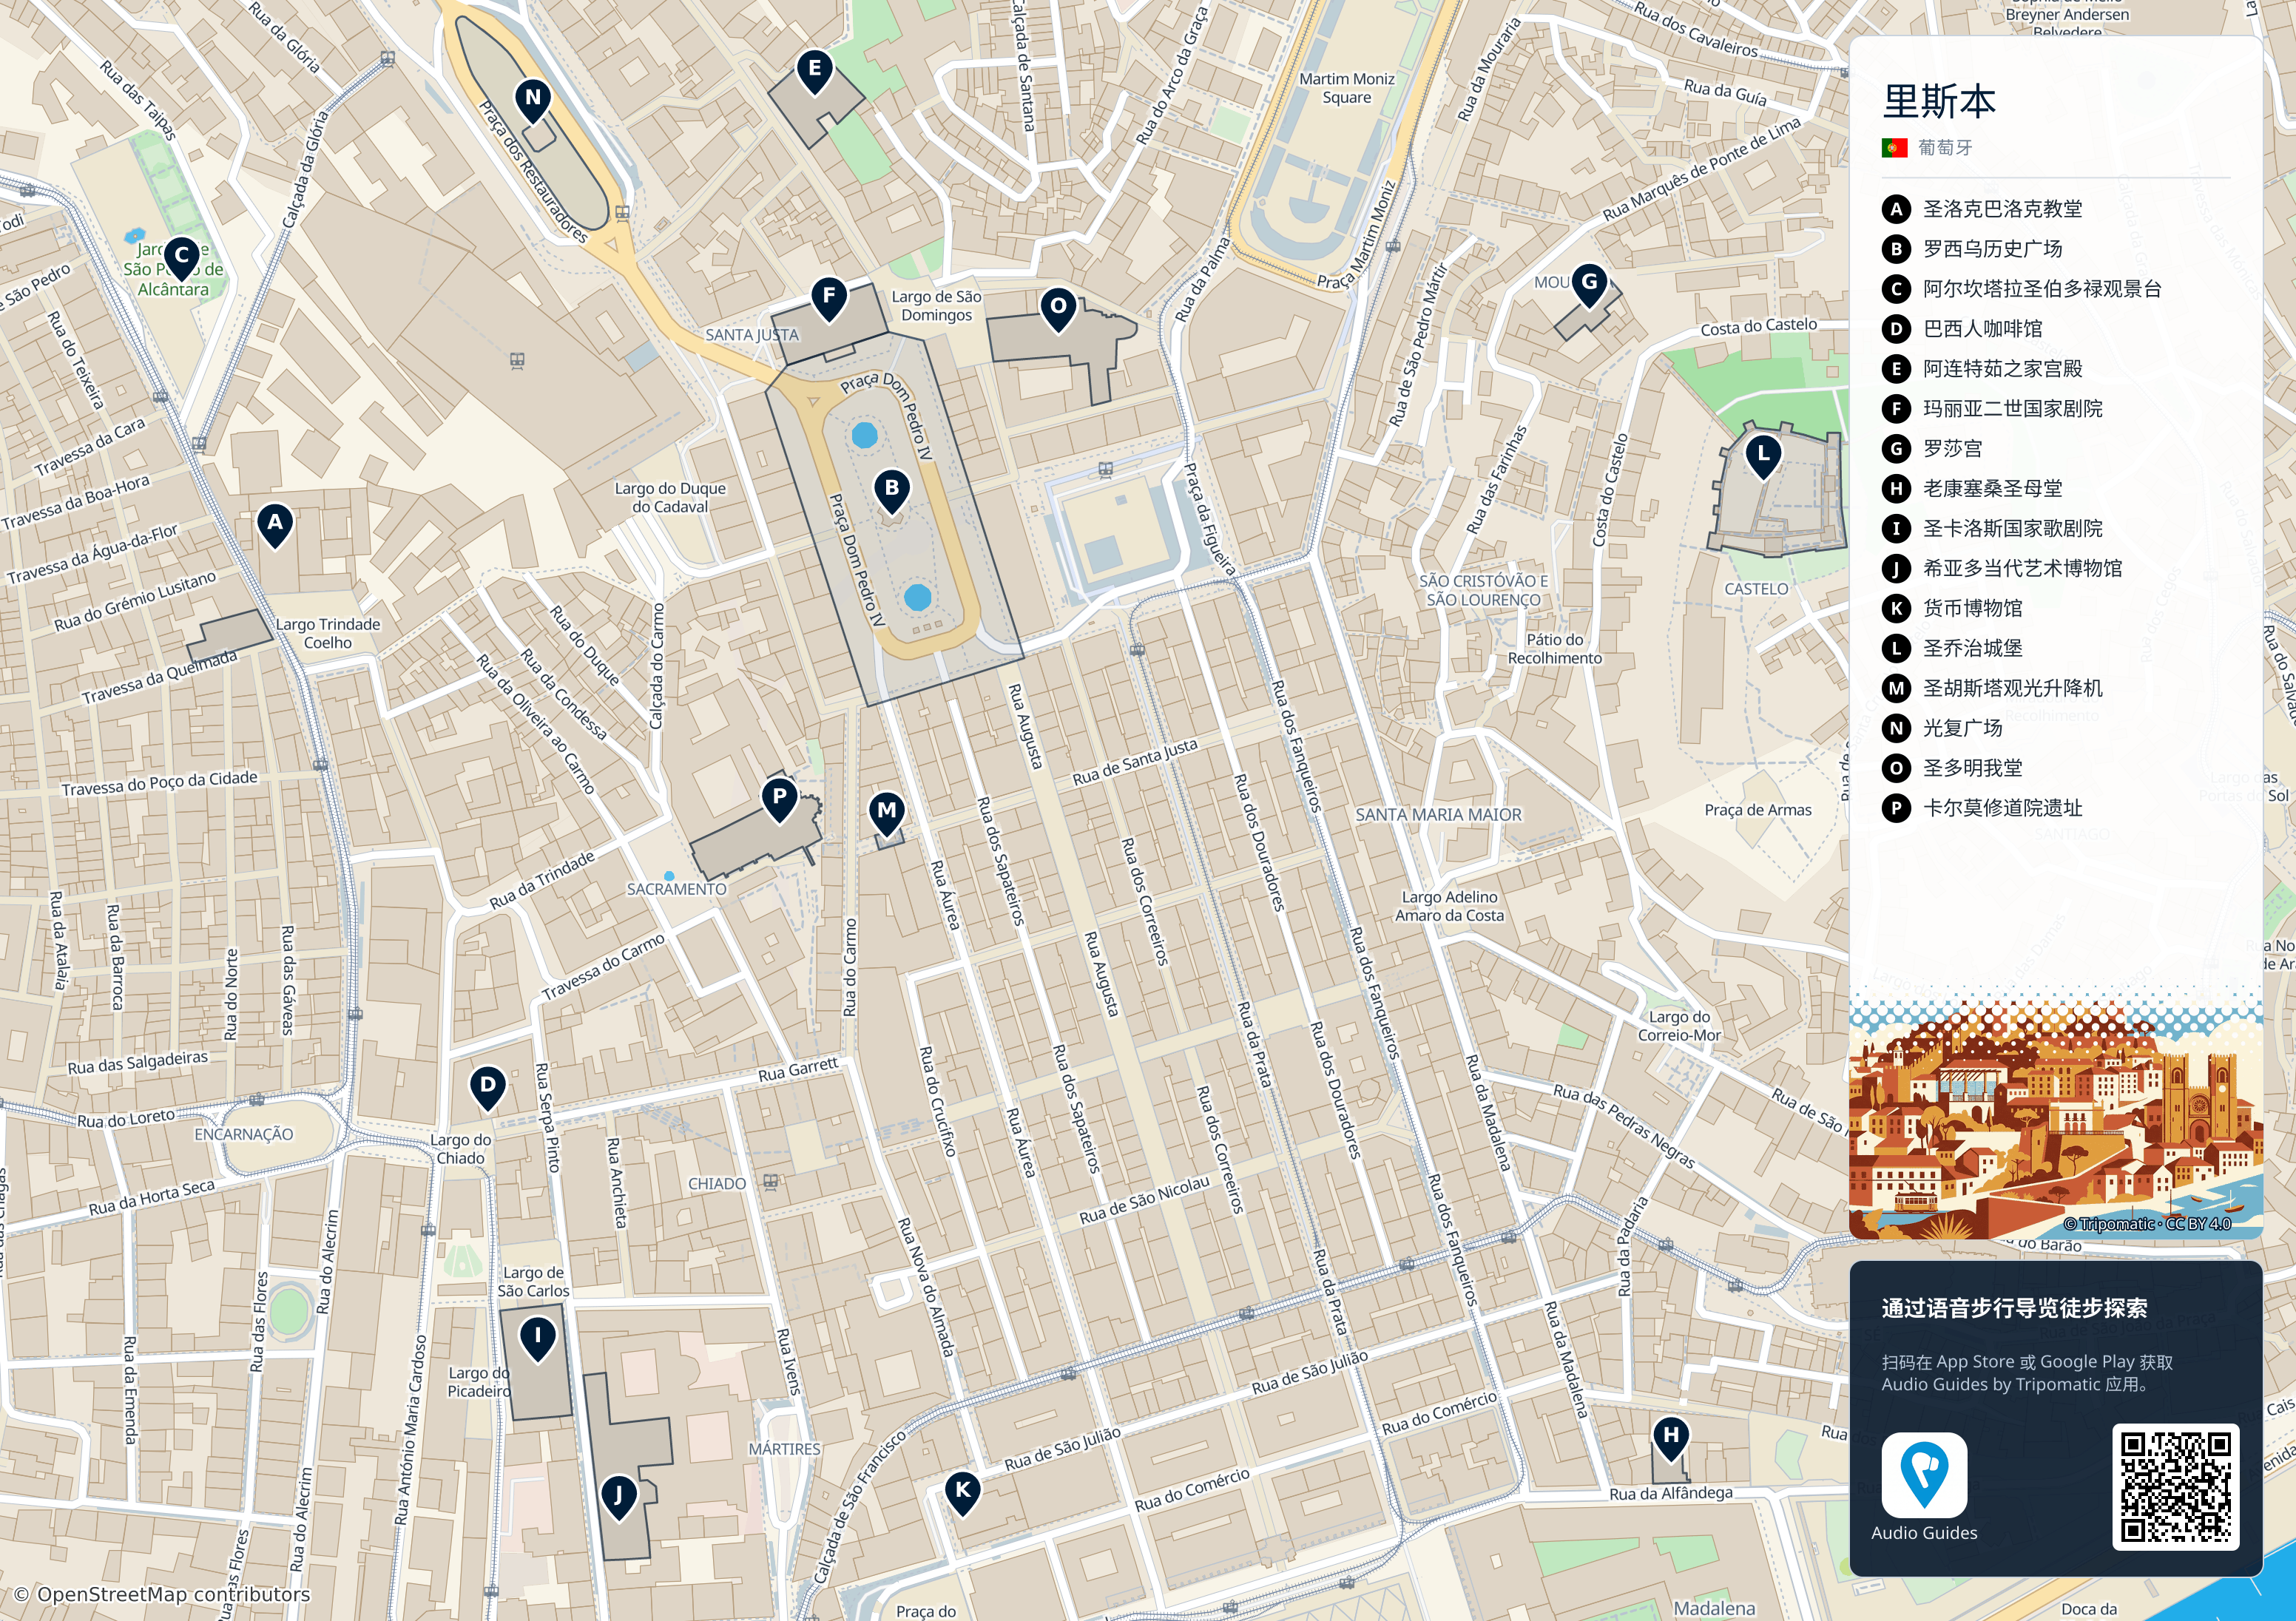Click legend badge H for 老康塞桑圣母堂
The height and width of the screenshot is (1621, 2296).
pyautogui.click(x=1896, y=489)
